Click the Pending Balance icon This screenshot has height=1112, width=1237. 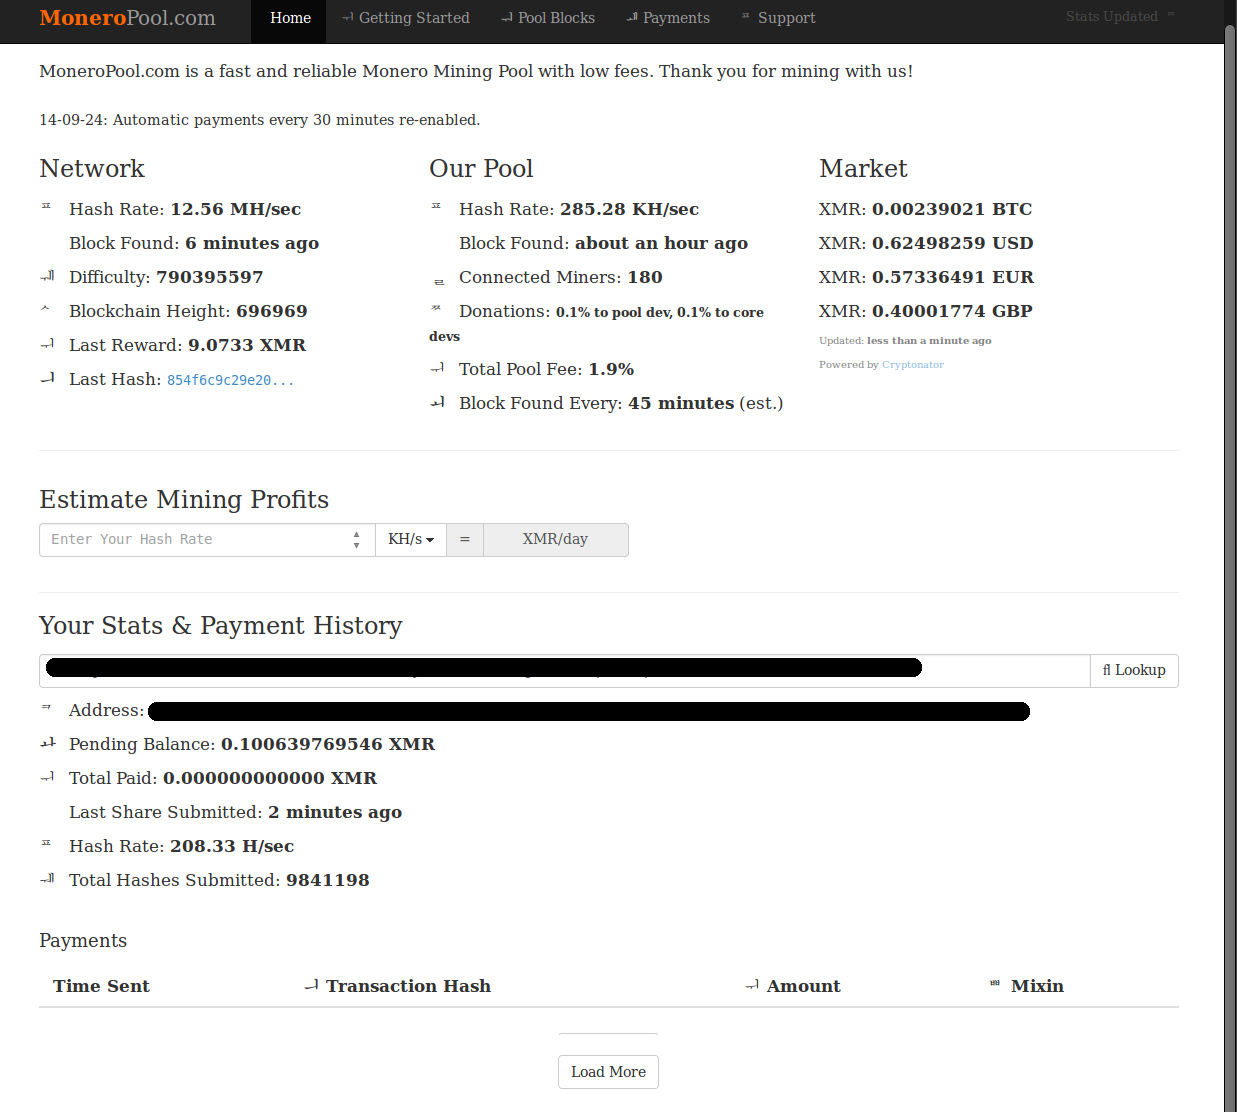tap(47, 743)
